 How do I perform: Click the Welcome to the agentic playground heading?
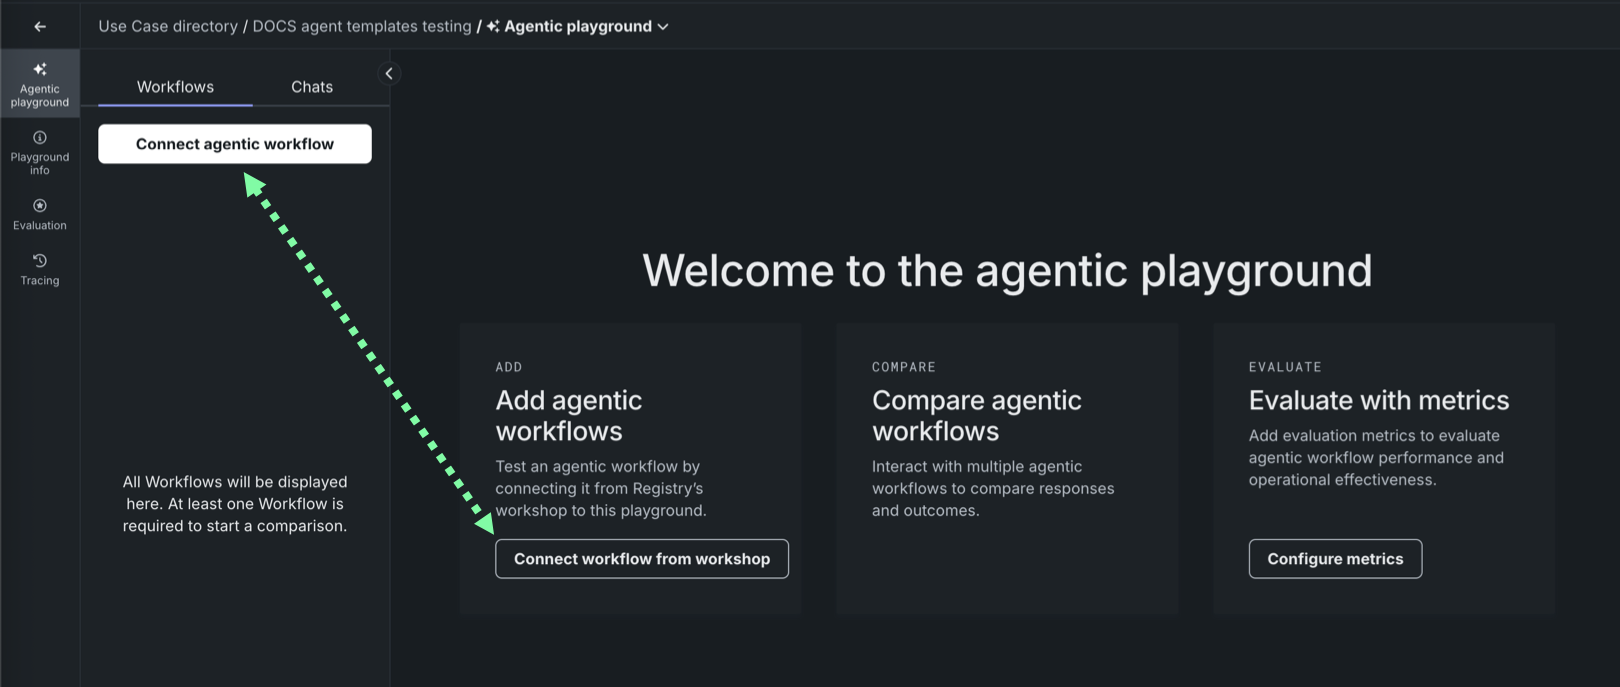point(1007,270)
